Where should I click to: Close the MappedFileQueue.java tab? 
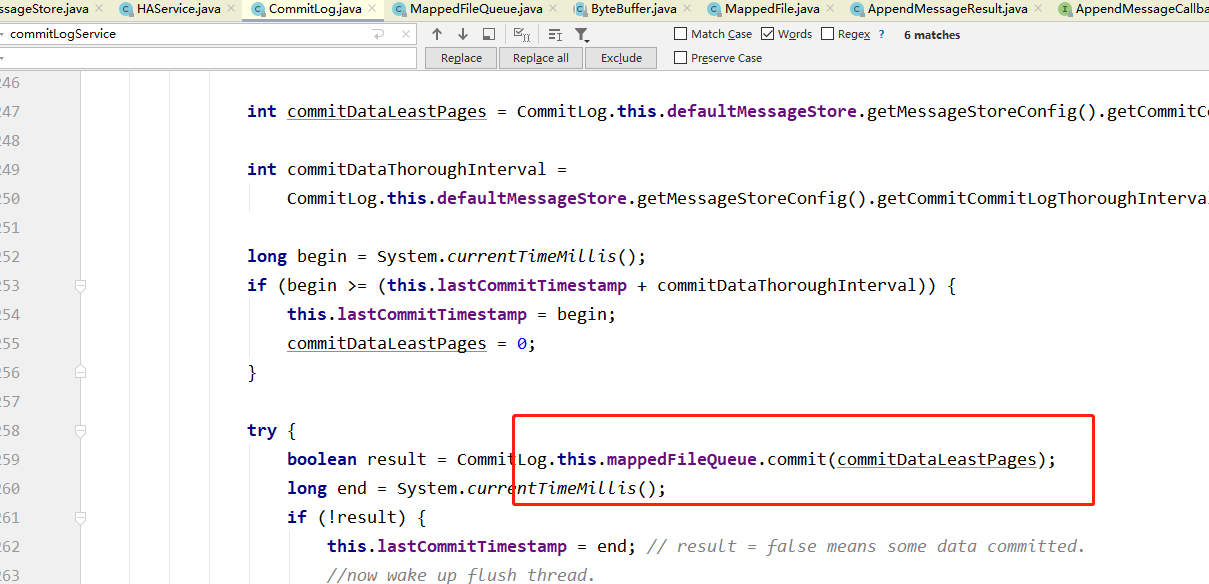pyautogui.click(x=553, y=9)
